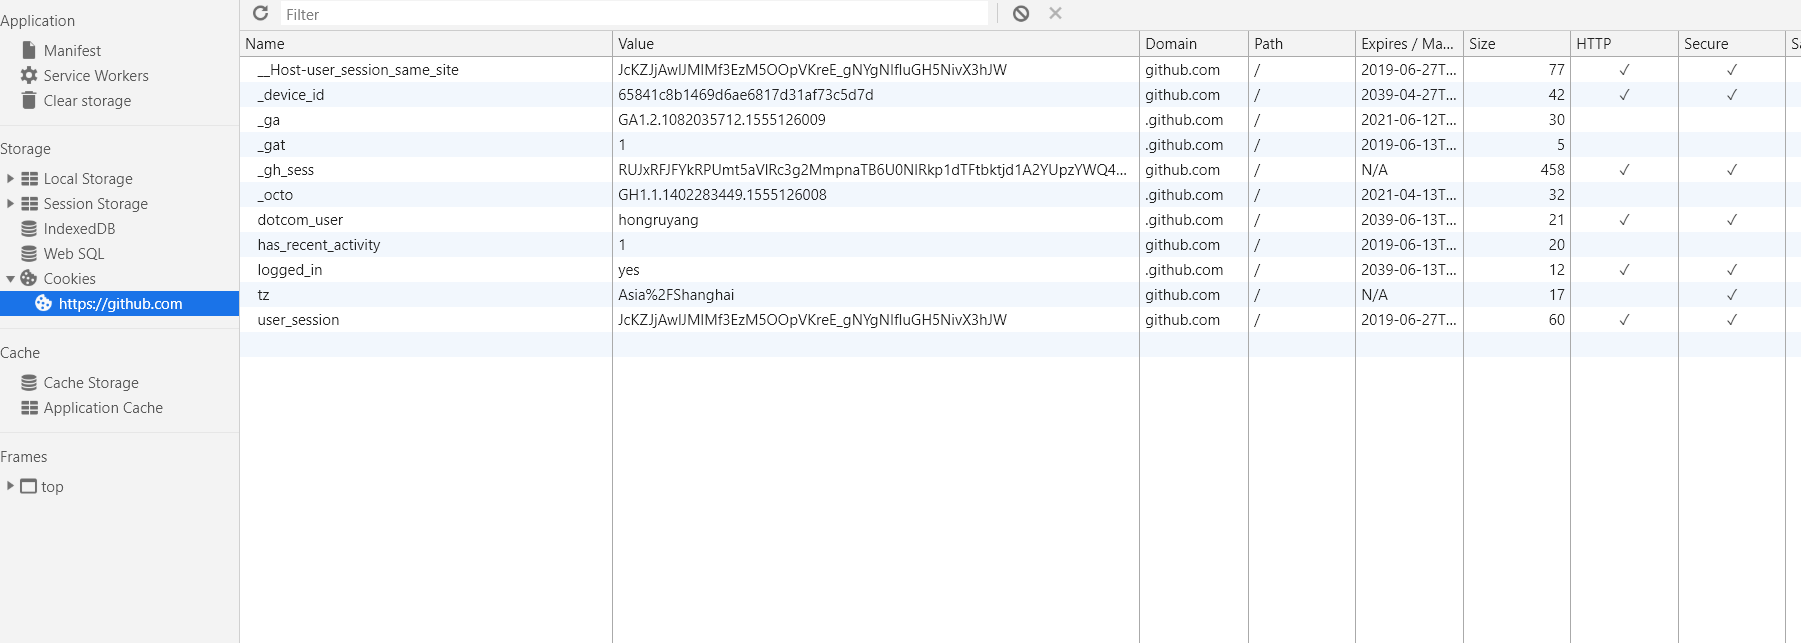Sort cookies by the Secure column

click(x=1732, y=44)
